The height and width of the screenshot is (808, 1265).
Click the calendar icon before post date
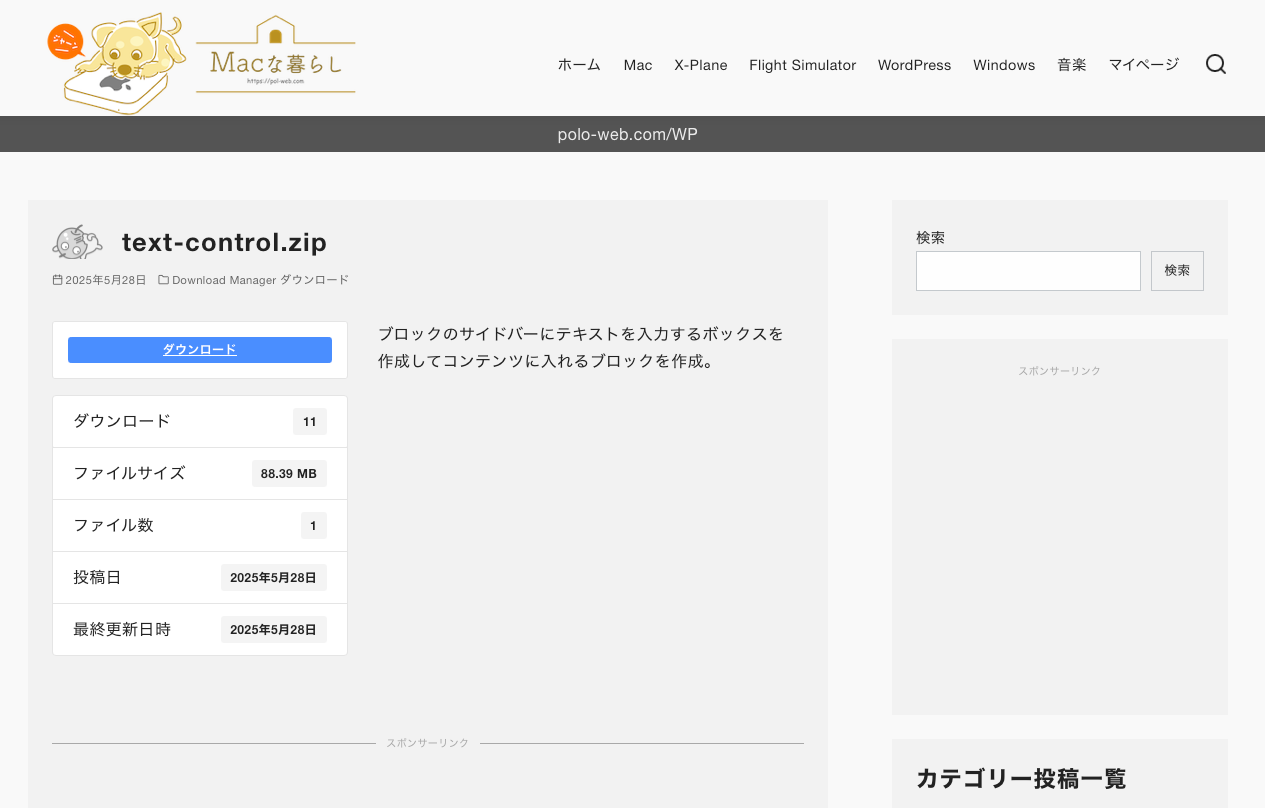coord(57,280)
